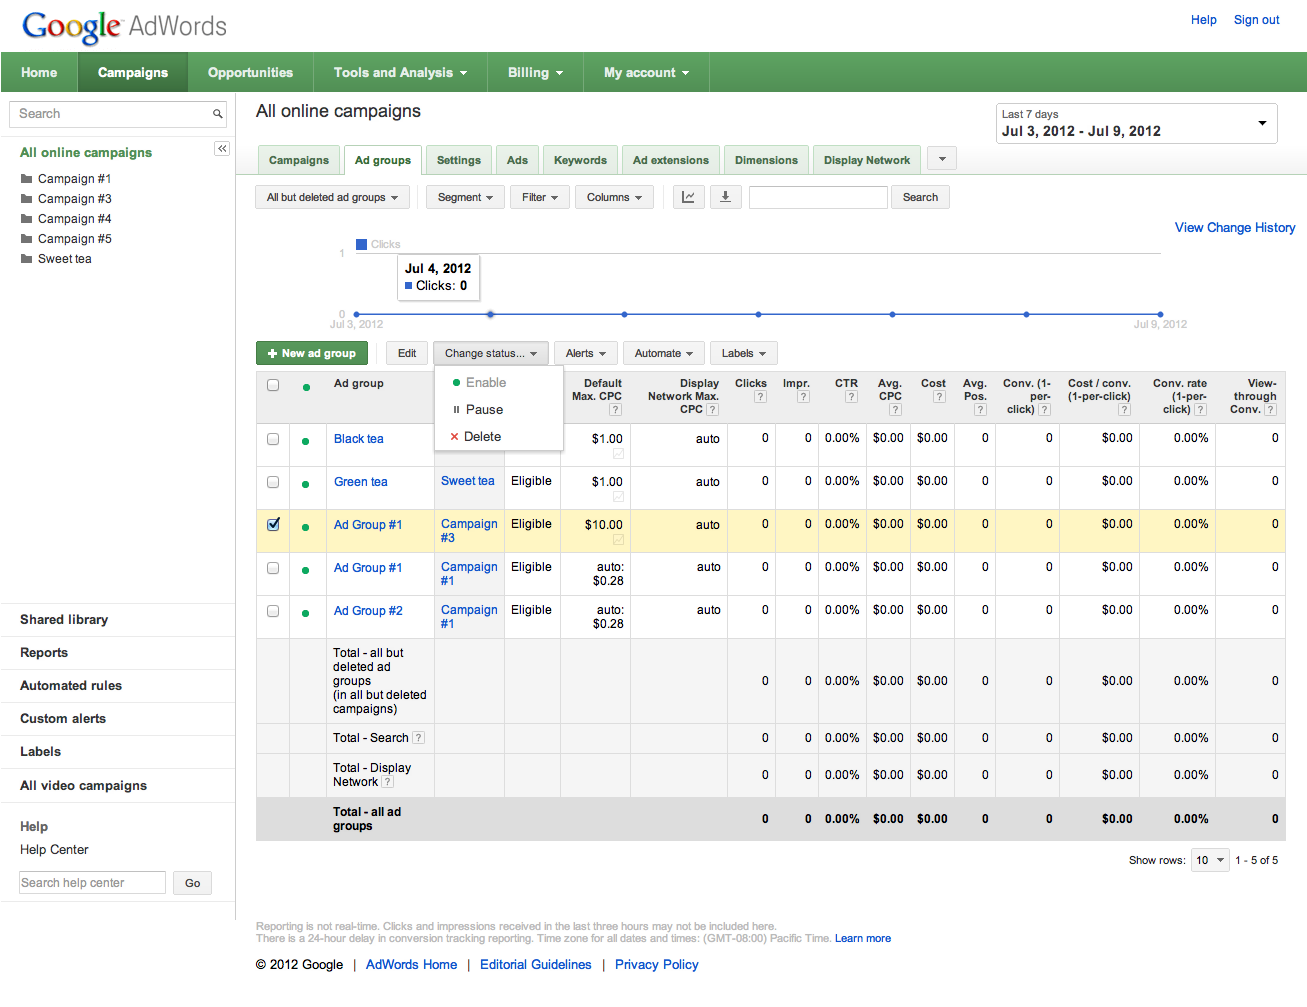Viewport: 1307px width, 1007px height.
Task: Click the Clicks legend blue square
Action: (x=361, y=244)
